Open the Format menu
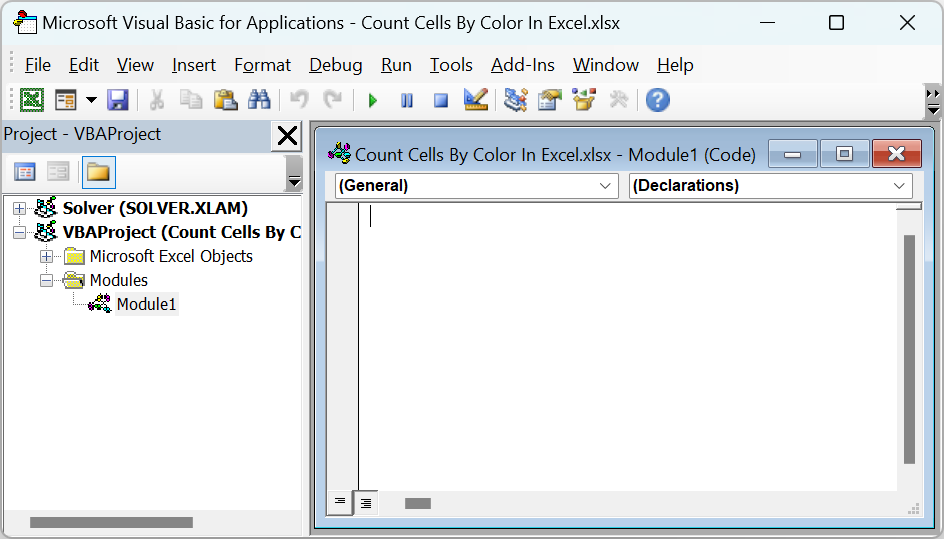The height and width of the screenshot is (539, 944). pos(262,65)
